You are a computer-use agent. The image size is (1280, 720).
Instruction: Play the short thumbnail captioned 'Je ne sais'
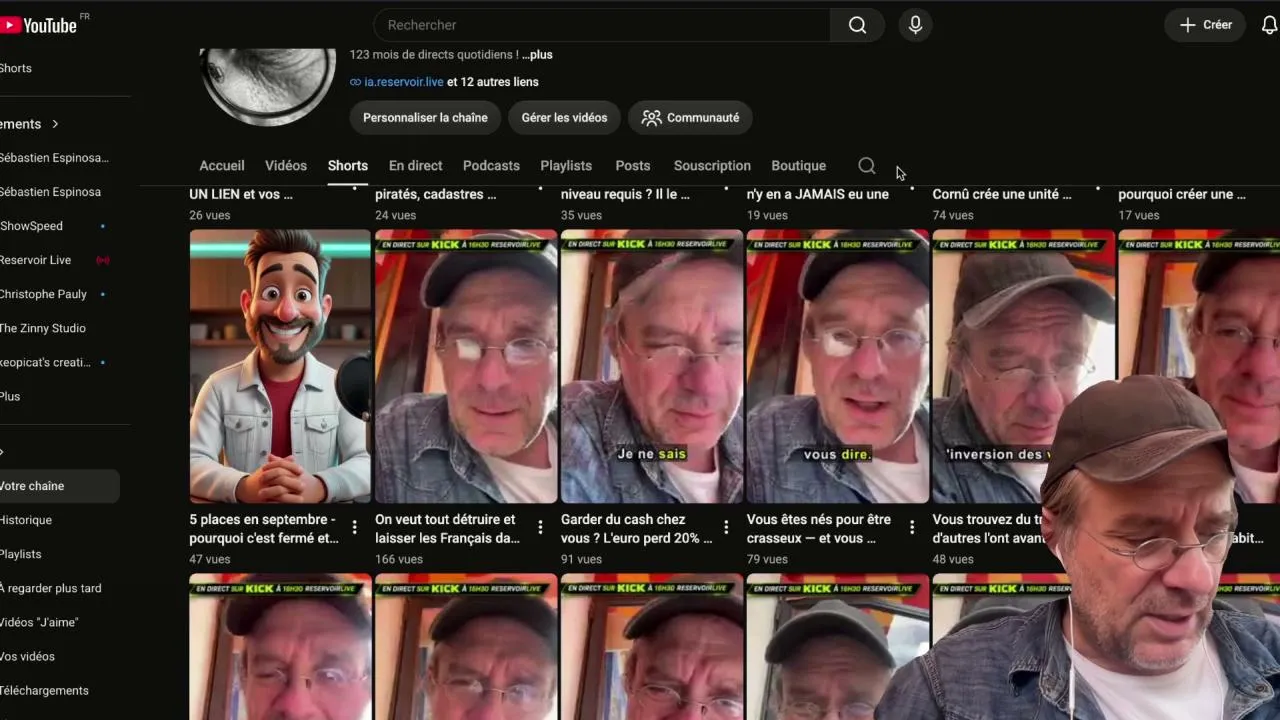[x=652, y=366]
